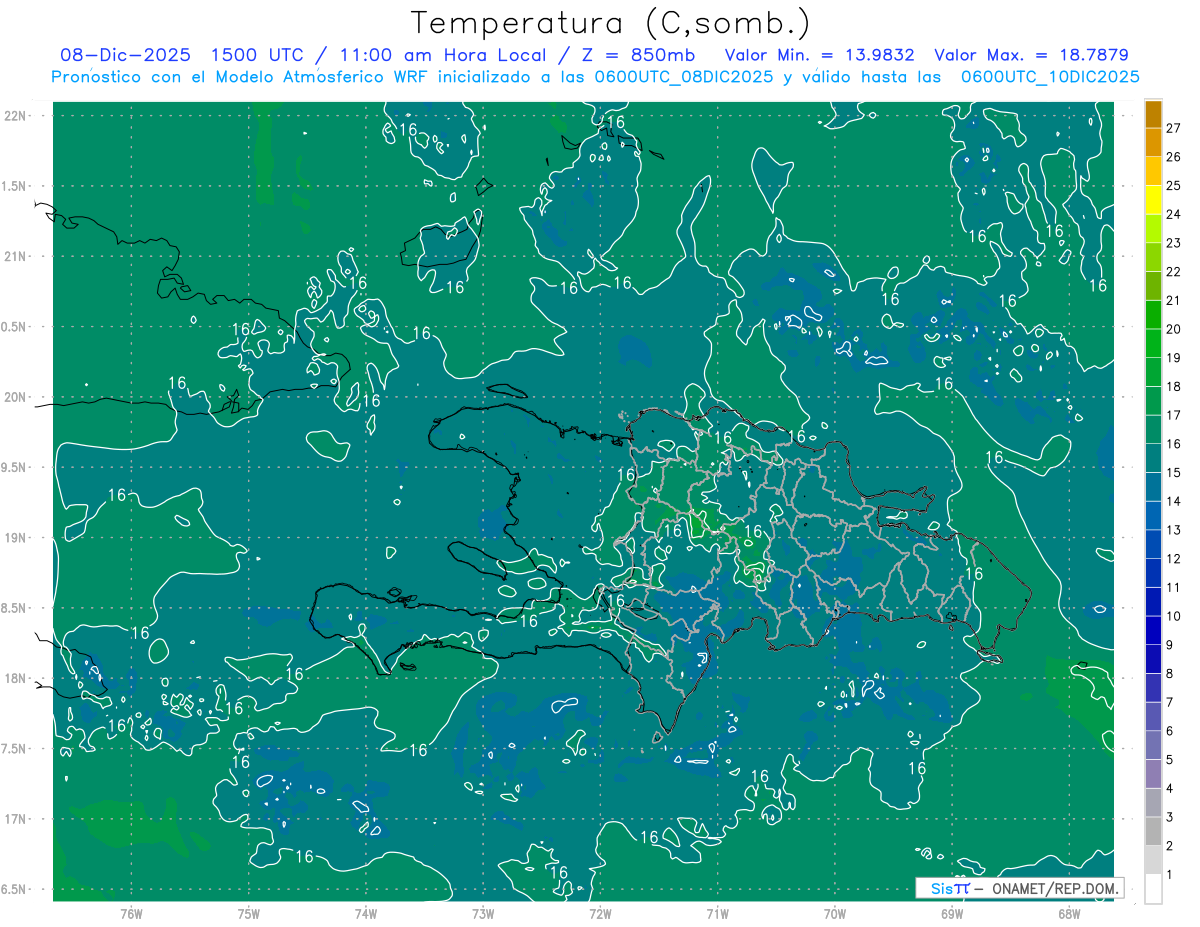Click the brown-orange swatch above 27
1200x927 pixels.
coord(1153,114)
